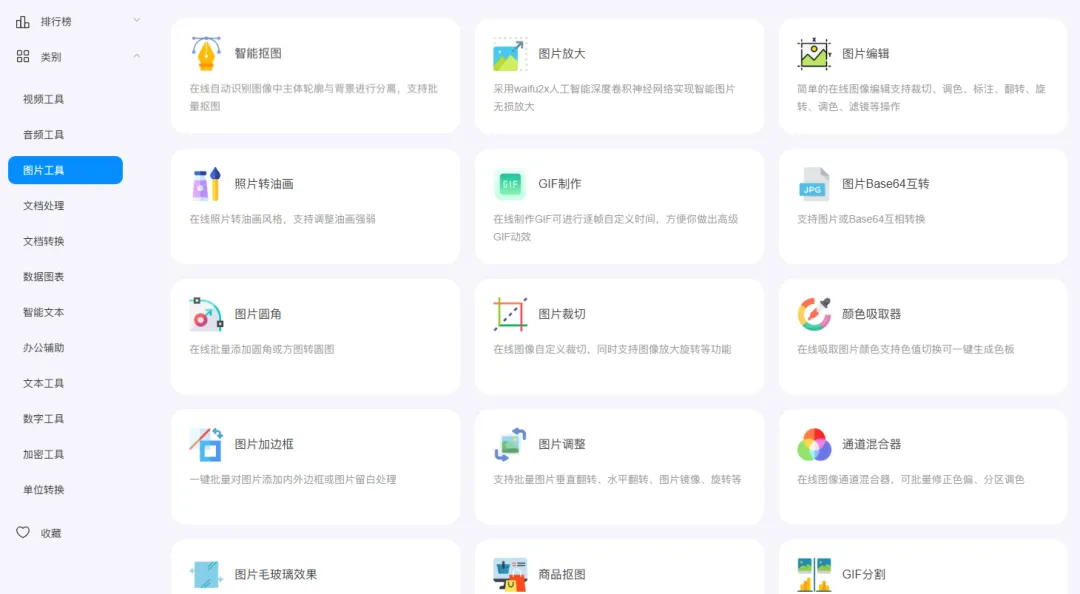Open the 图片毛玻璃效果 glass icon
The width and height of the screenshot is (1080, 594).
pos(206,575)
